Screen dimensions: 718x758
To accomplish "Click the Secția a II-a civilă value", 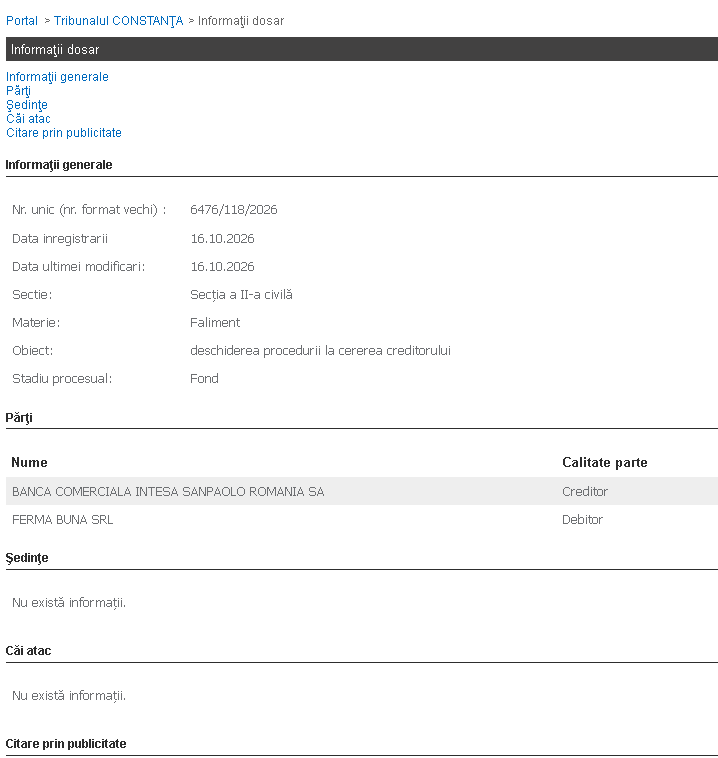I will [x=241, y=295].
